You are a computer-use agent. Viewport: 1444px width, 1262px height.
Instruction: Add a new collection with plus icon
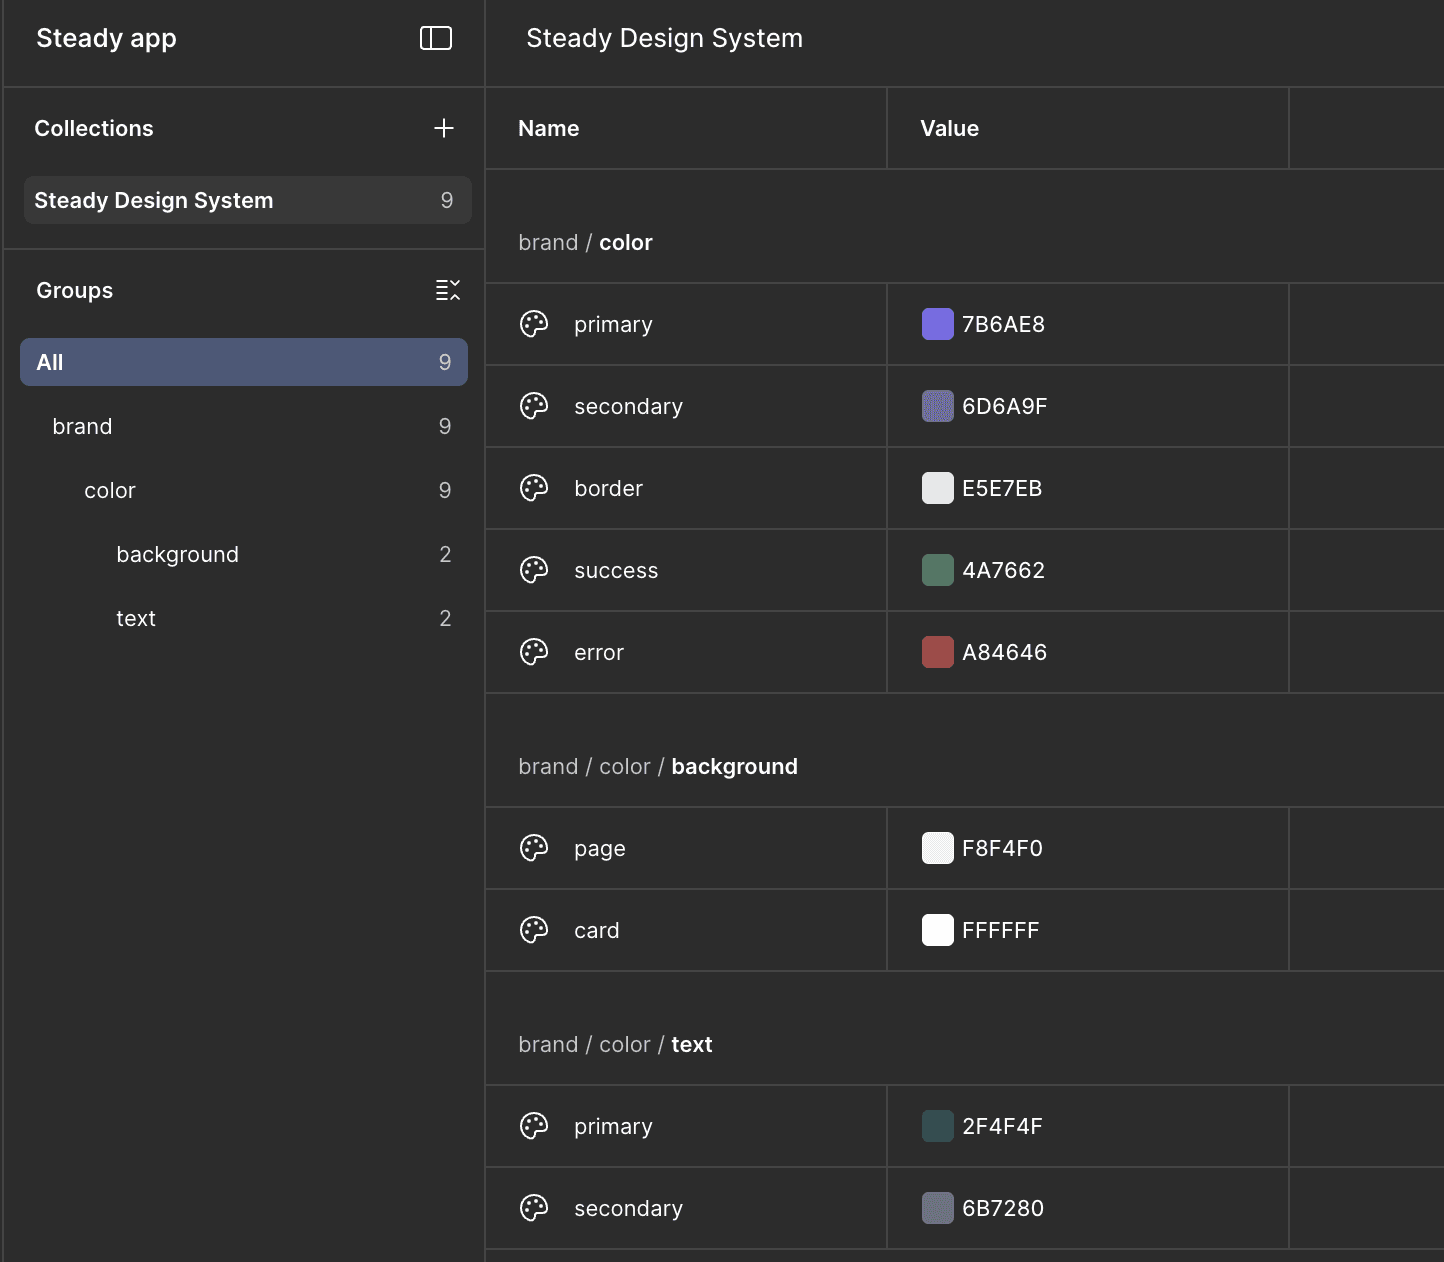pos(444,128)
